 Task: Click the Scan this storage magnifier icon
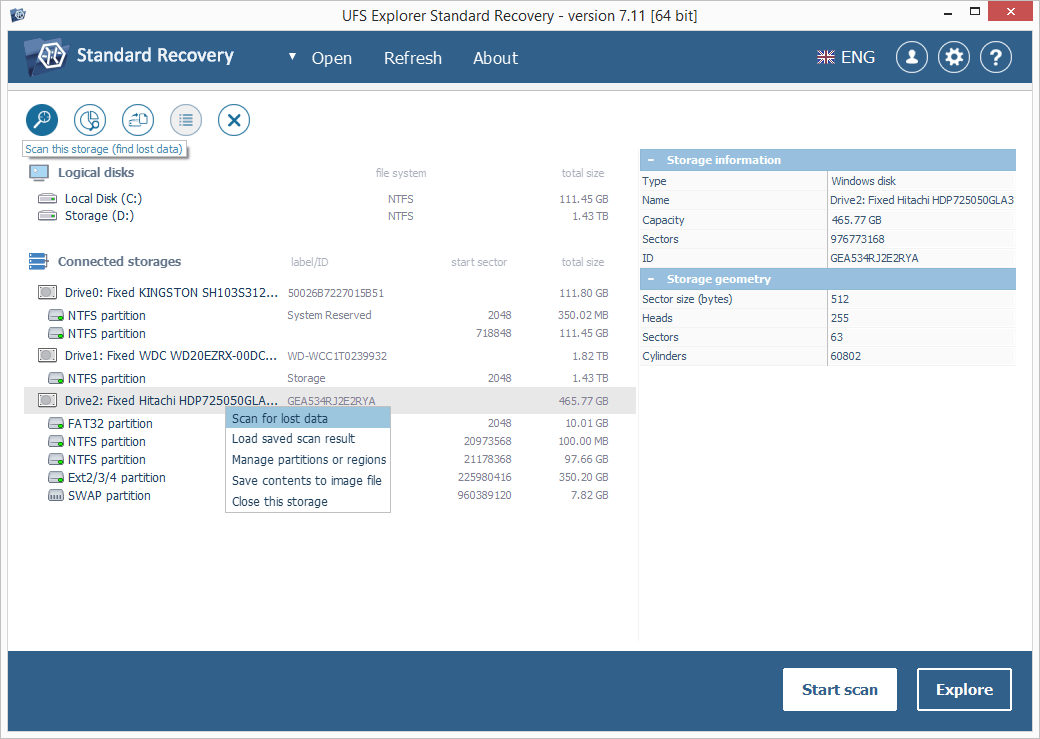pos(42,120)
